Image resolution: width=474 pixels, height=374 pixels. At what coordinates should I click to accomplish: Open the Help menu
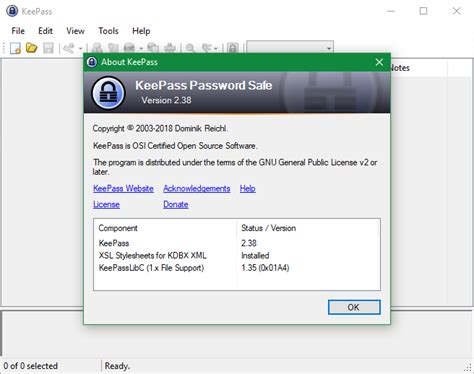[x=141, y=31]
